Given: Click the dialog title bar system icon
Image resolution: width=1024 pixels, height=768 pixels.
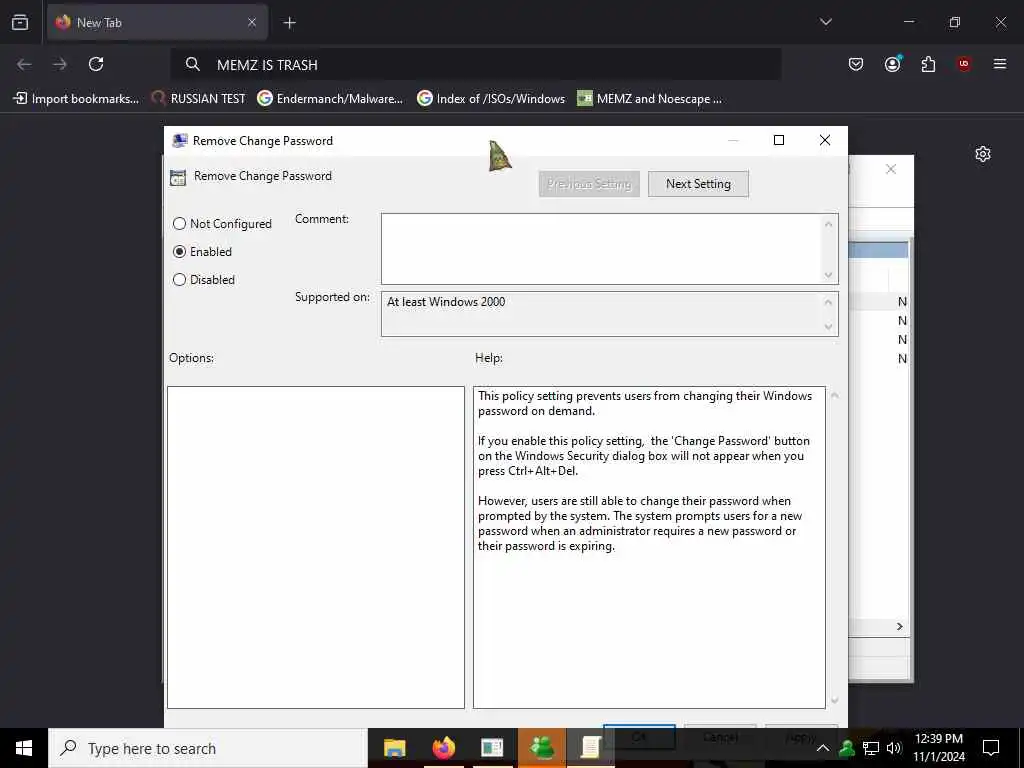Looking at the screenshot, I should click(x=179, y=140).
